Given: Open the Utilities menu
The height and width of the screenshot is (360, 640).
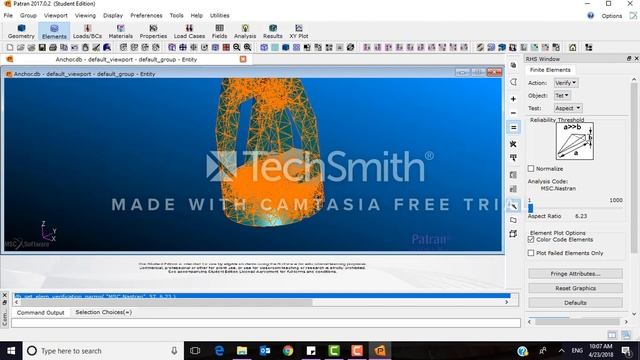Looking at the screenshot, I should pos(220,16).
